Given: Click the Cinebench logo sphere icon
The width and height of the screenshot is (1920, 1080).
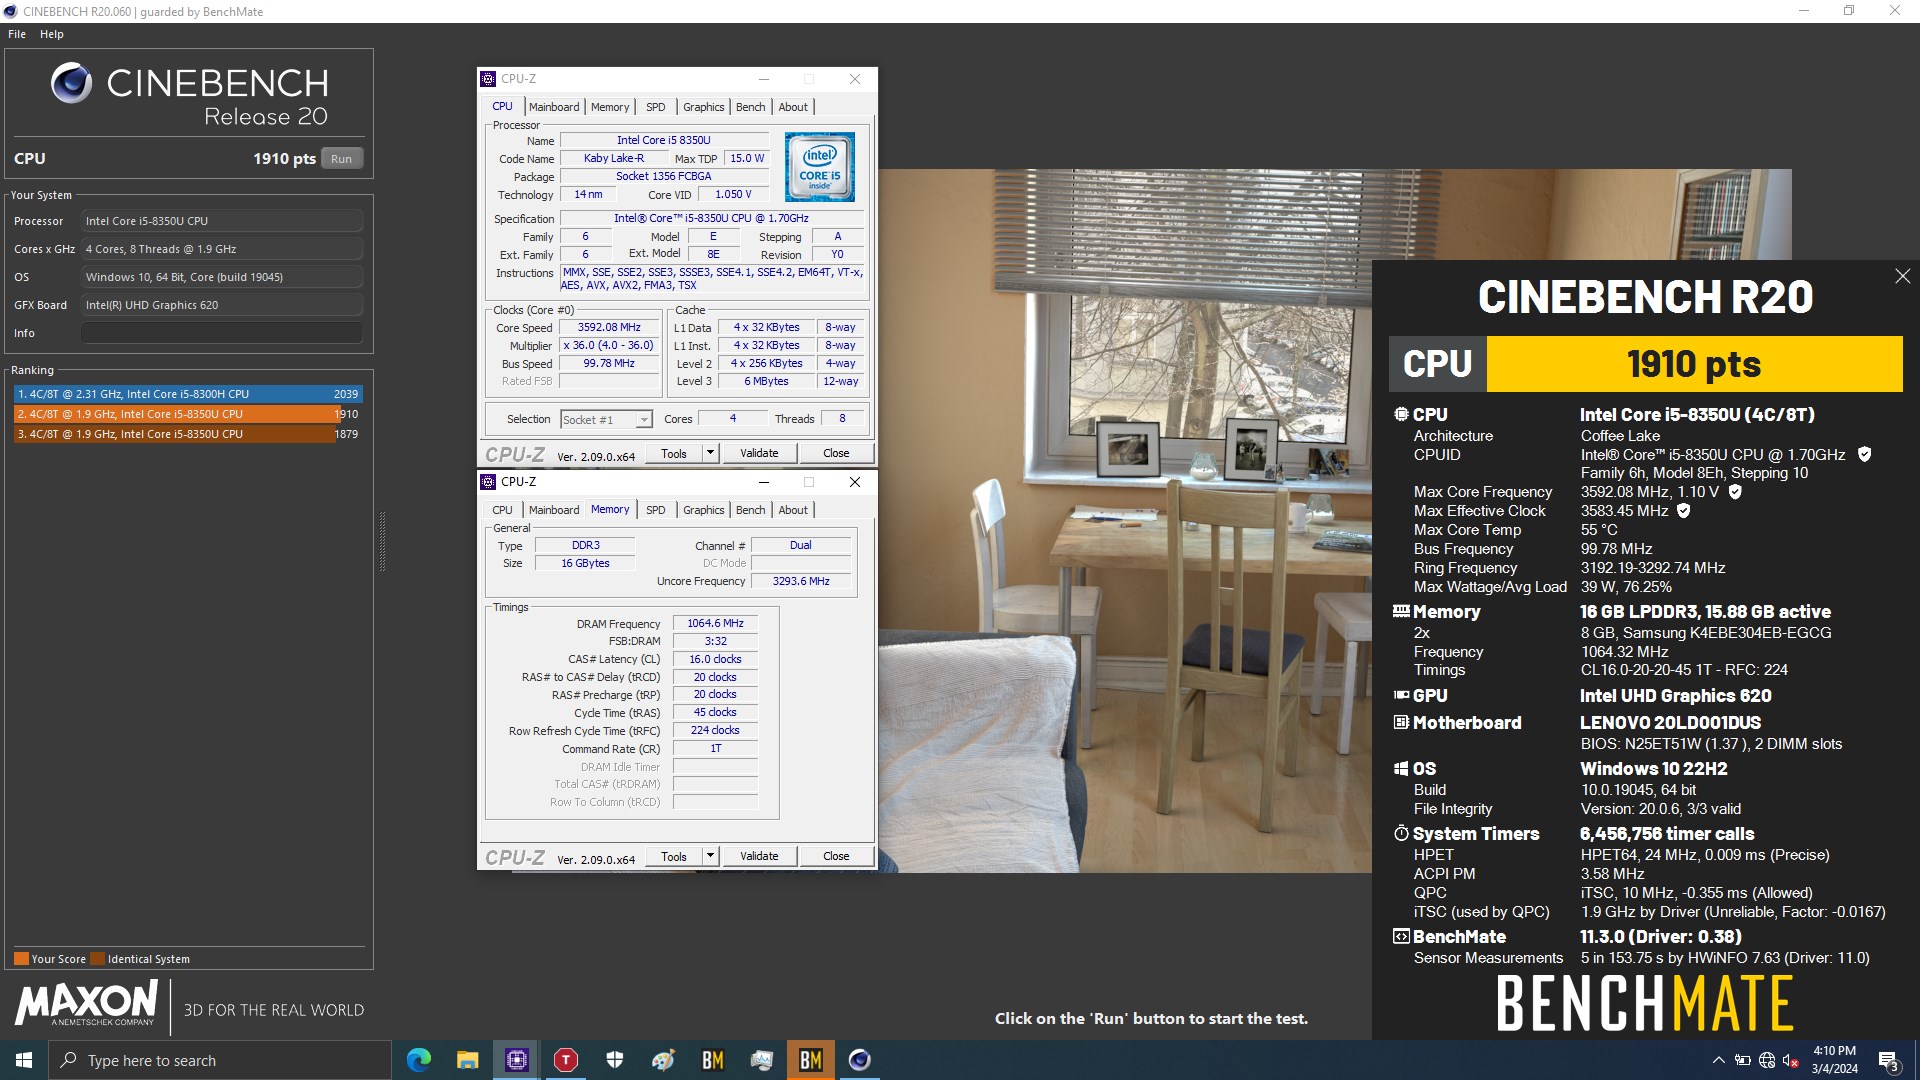Looking at the screenshot, I should (71, 84).
